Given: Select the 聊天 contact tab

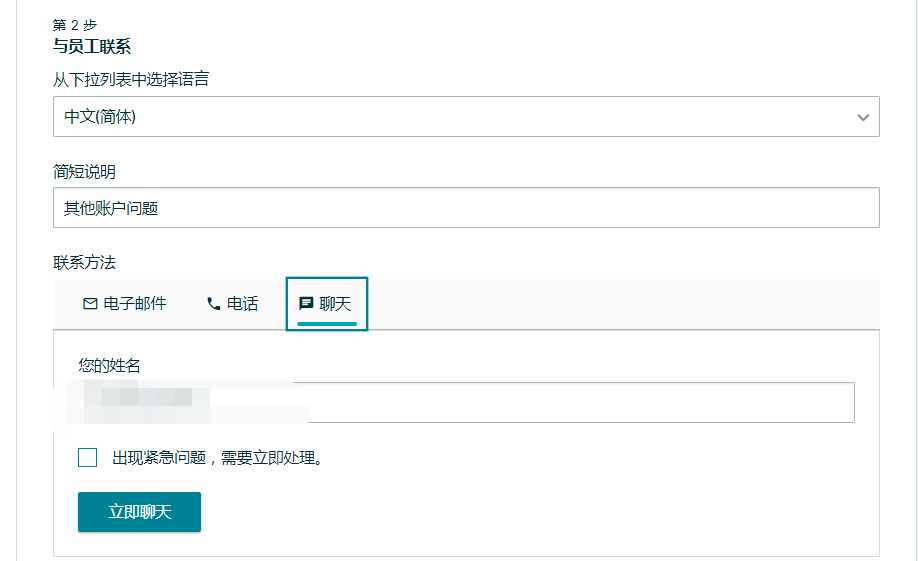Looking at the screenshot, I should (327, 304).
